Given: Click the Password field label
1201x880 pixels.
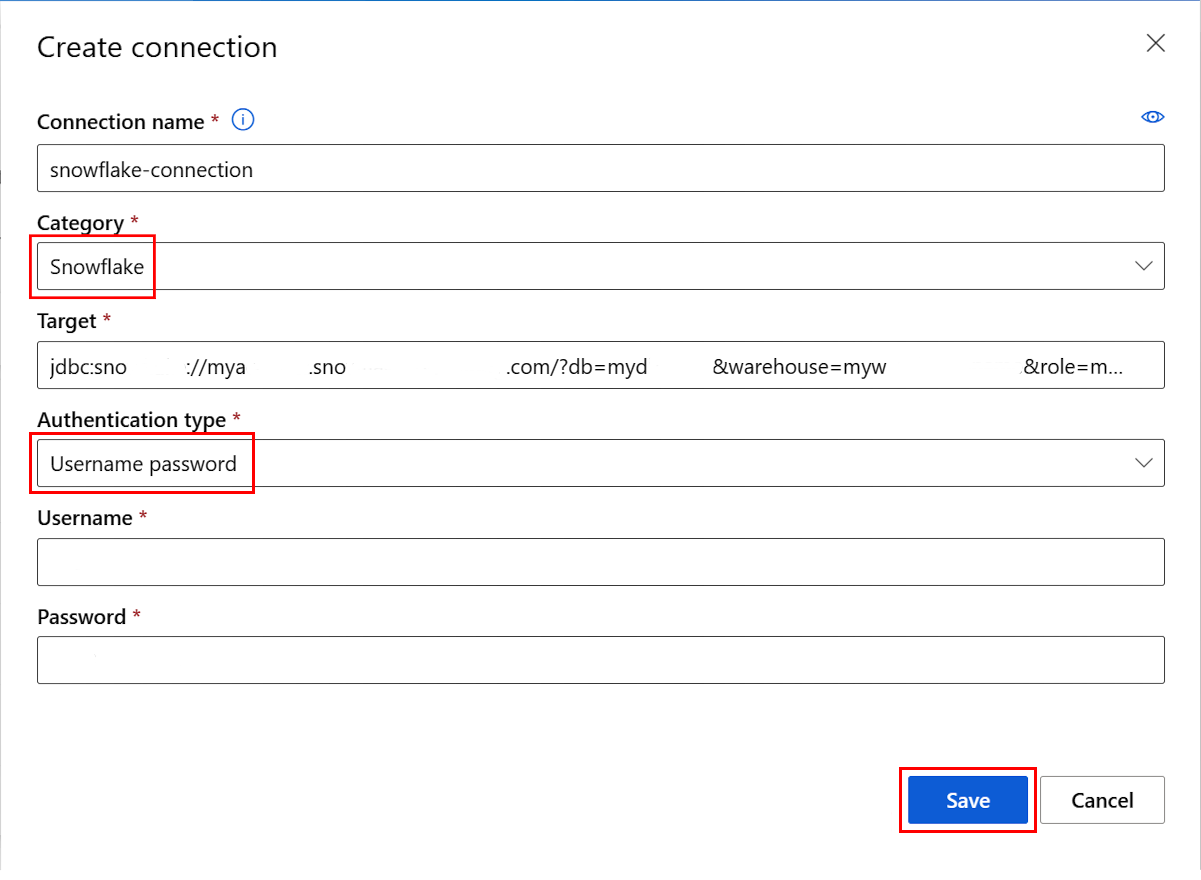Looking at the screenshot, I should tap(81, 617).
